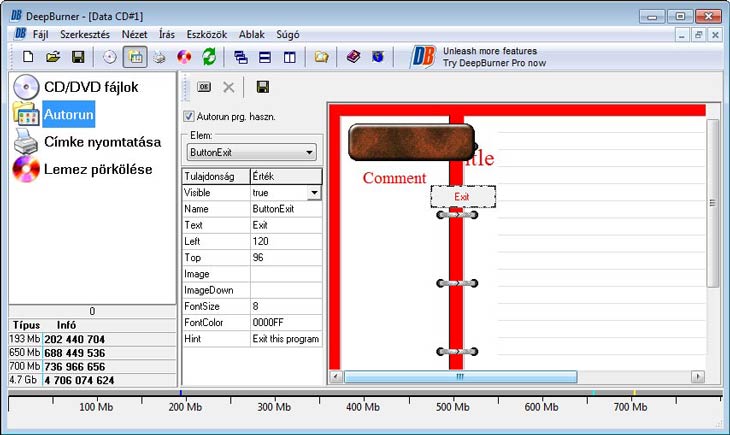Image resolution: width=730 pixels, height=435 pixels.
Task: Click the label printer toolbar icon
Action: (x=160, y=57)
